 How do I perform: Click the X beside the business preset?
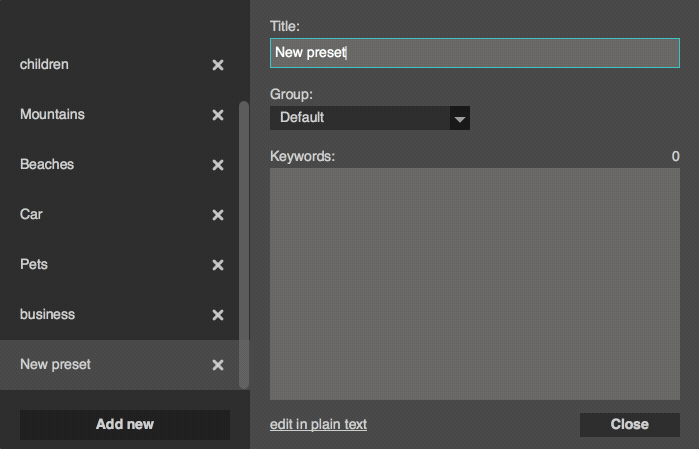[218, 315]
